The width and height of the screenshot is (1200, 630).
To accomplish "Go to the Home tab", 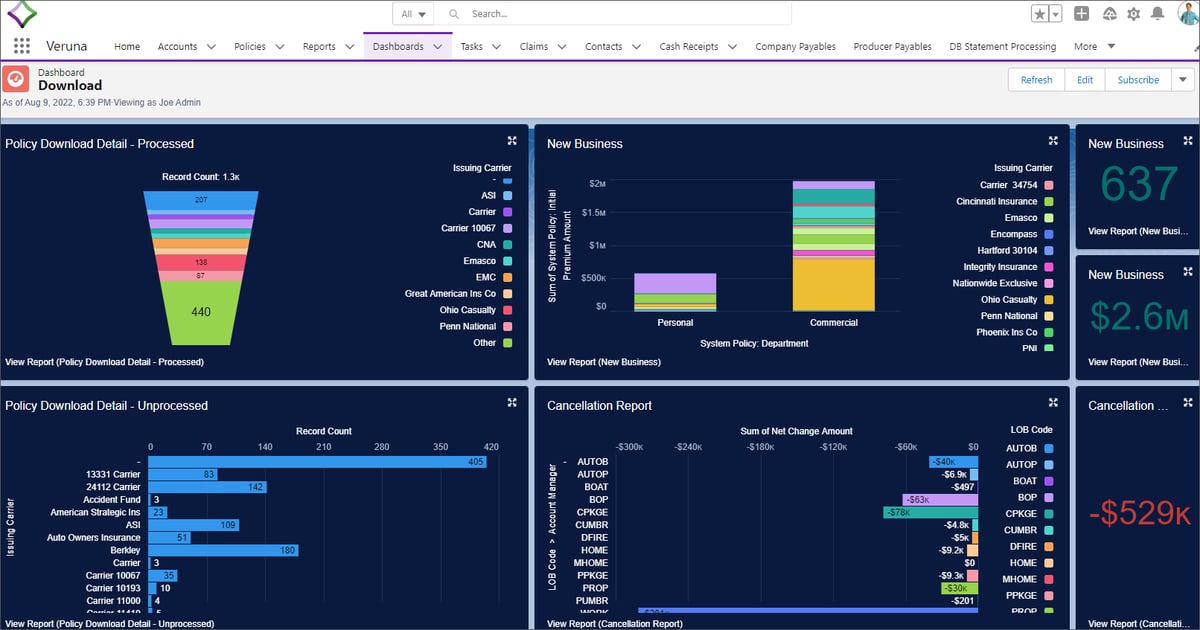I will (127, 46).
